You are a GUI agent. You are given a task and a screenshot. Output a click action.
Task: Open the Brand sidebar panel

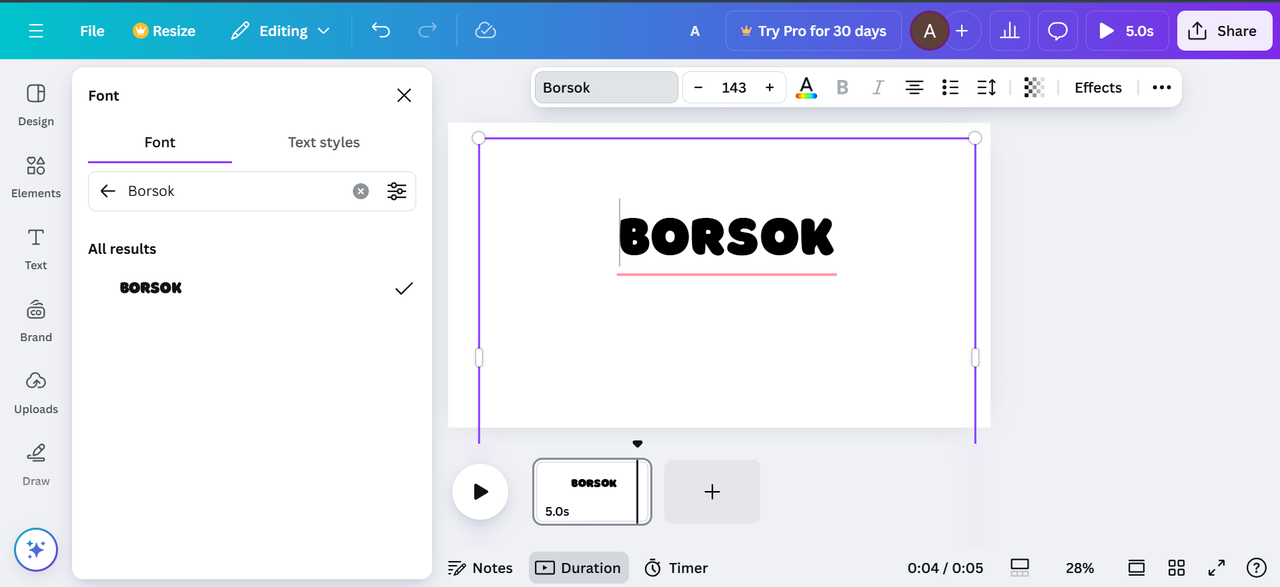point(36,321)
